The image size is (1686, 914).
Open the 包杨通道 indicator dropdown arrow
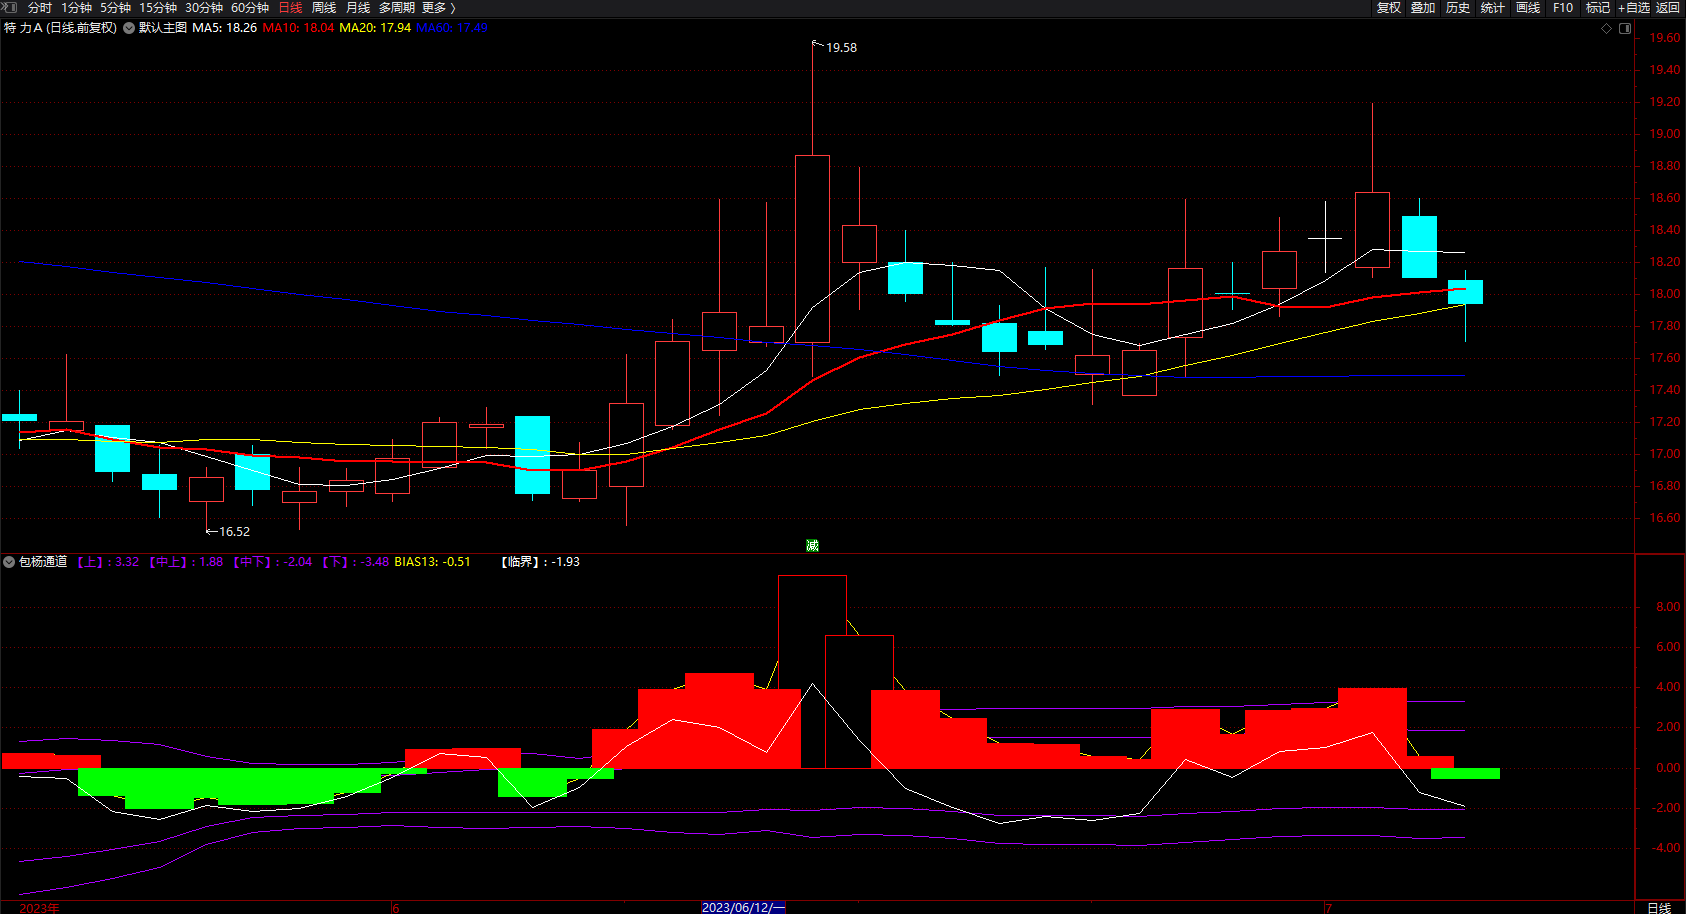[x=9, y=562]
